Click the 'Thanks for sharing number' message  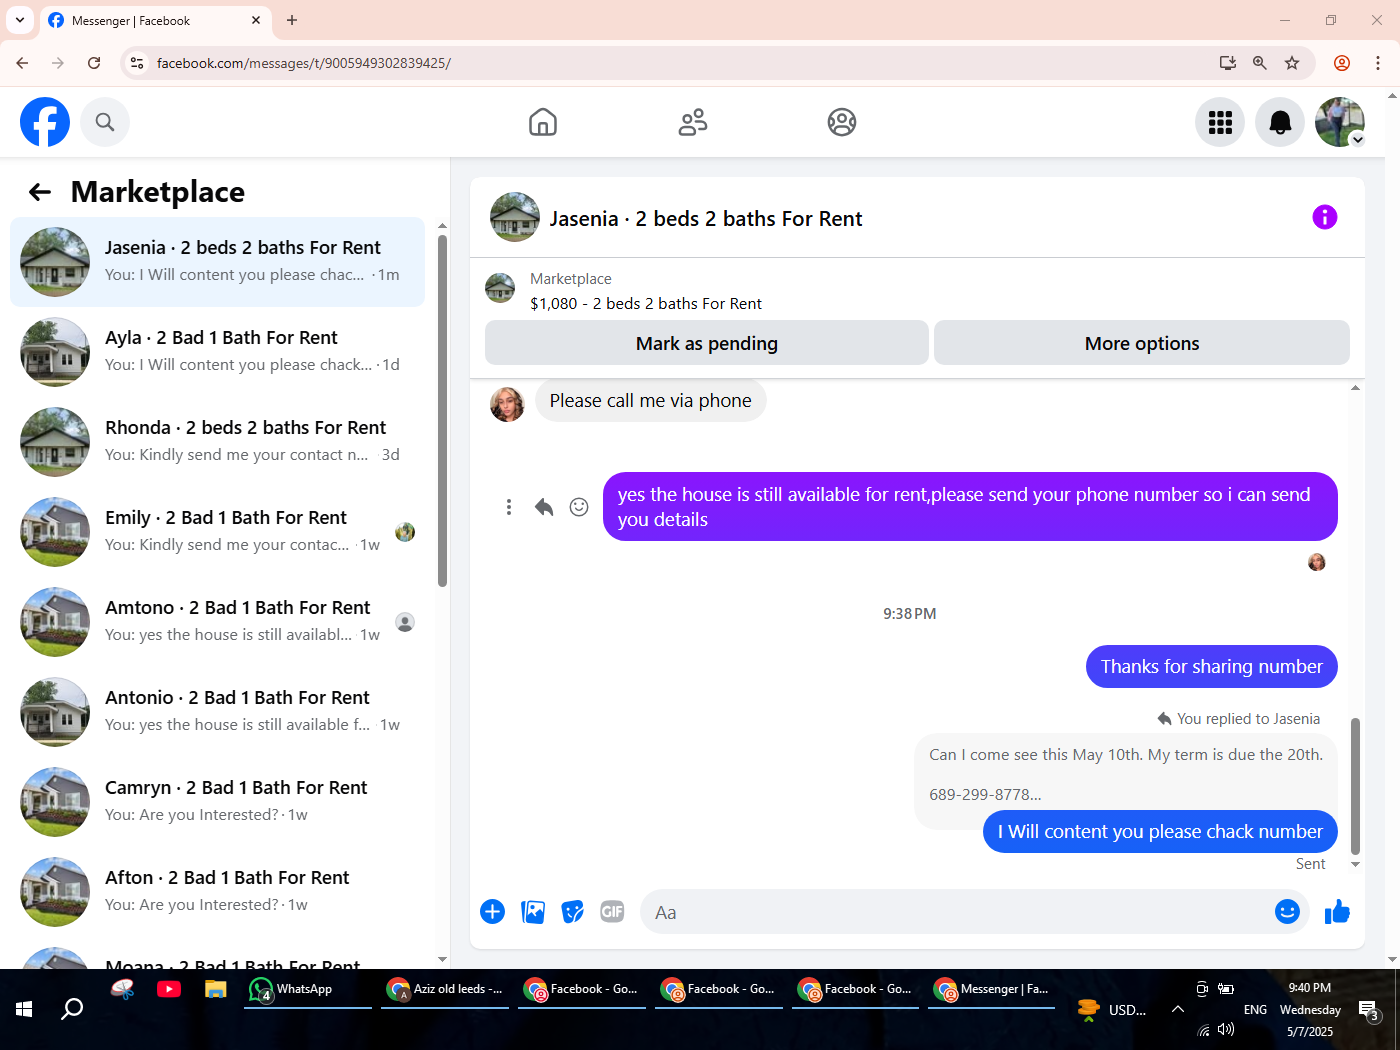[x=1211, y=667]
